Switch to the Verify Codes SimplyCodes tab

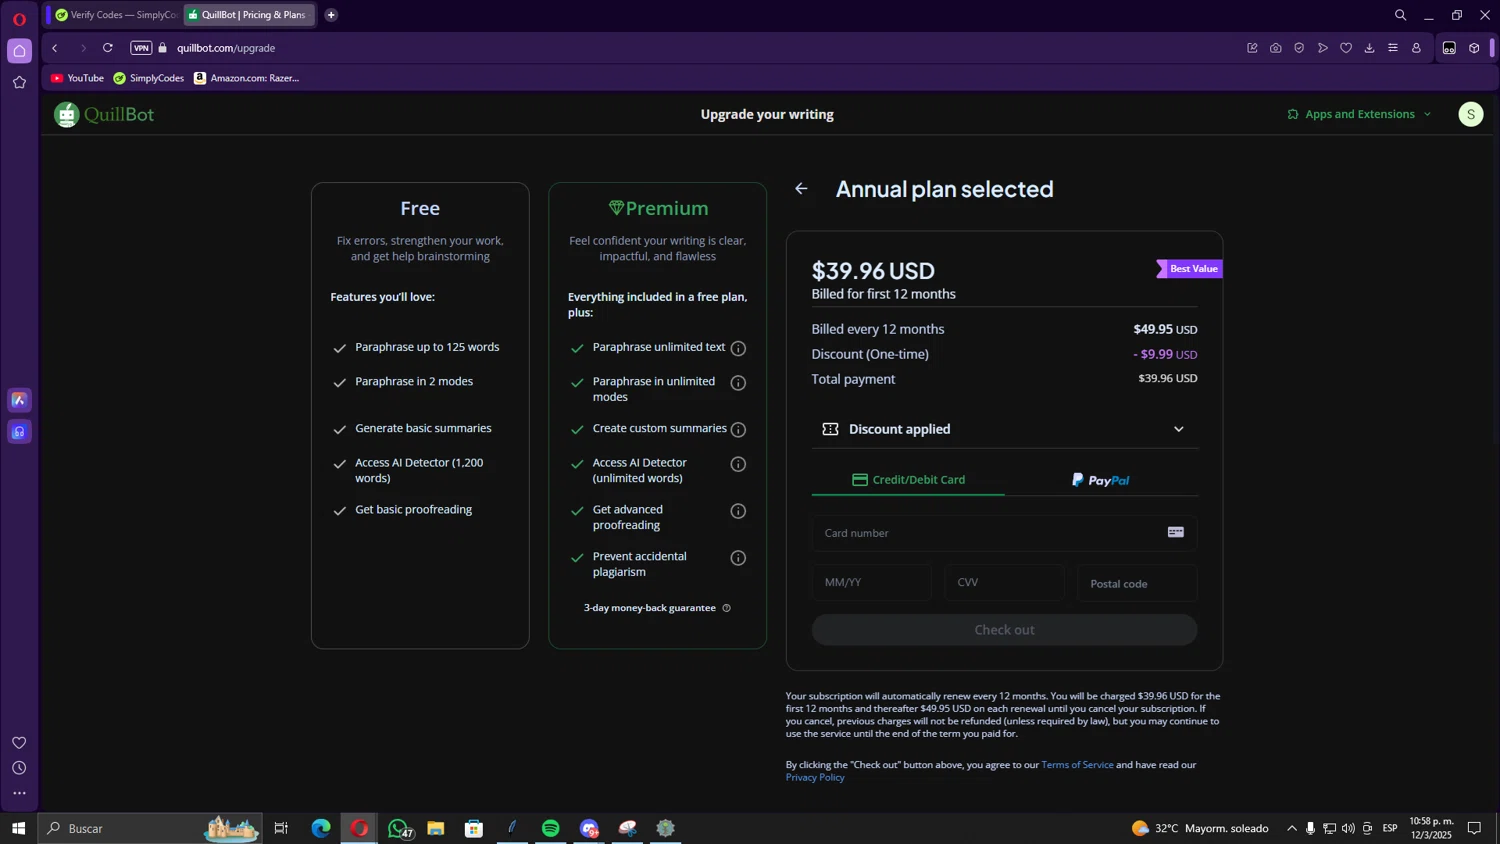(x=115, y=15)
